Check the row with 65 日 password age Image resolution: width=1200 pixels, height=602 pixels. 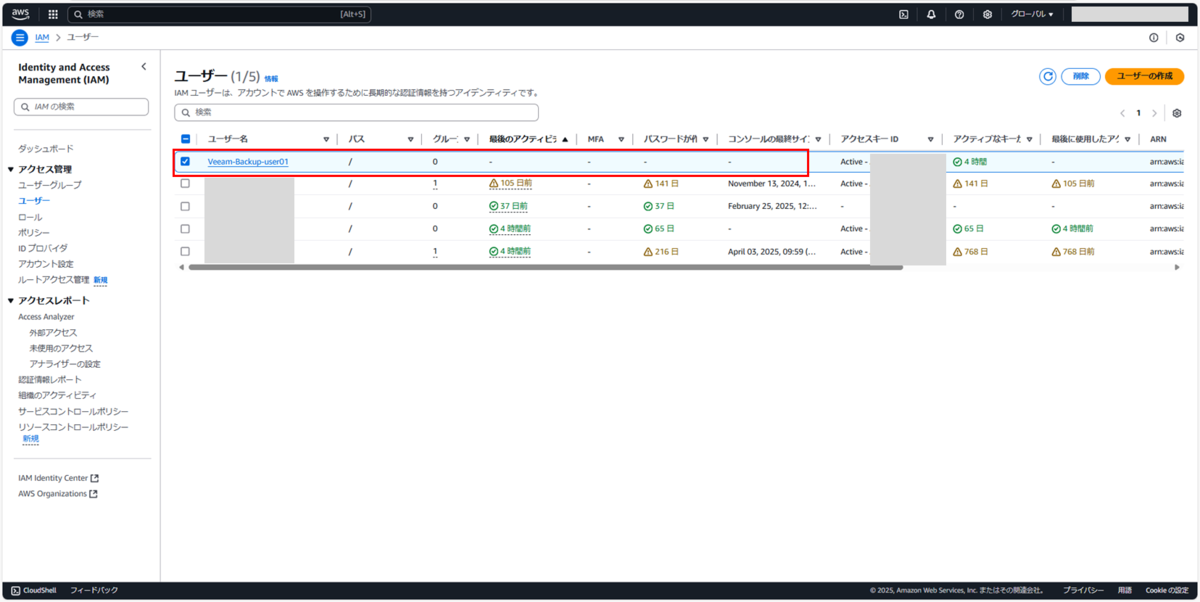coord(185,229)
